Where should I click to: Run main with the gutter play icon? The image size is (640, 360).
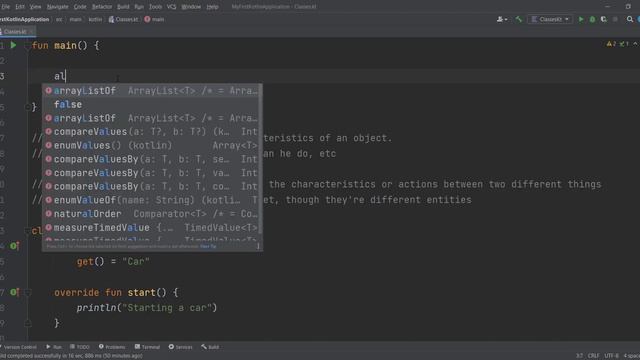click(13, 45)
